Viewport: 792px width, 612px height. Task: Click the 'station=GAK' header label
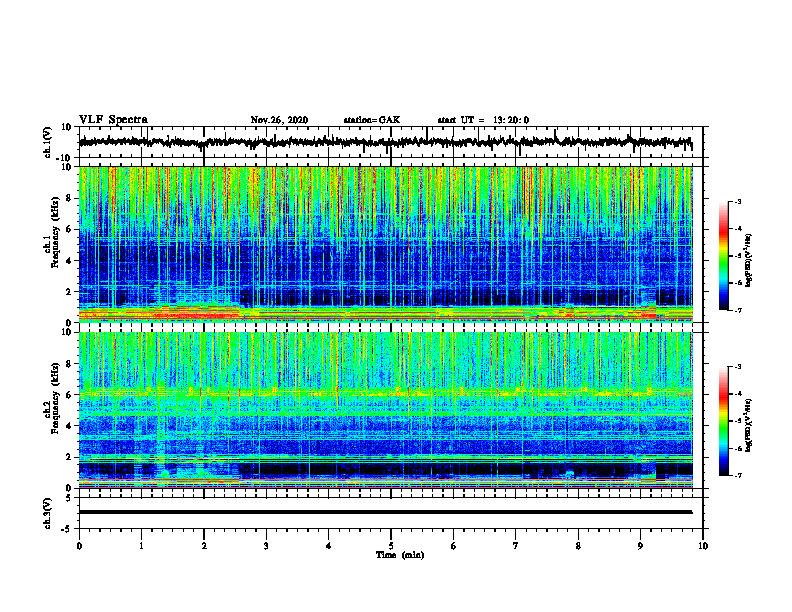coord(372,120)
